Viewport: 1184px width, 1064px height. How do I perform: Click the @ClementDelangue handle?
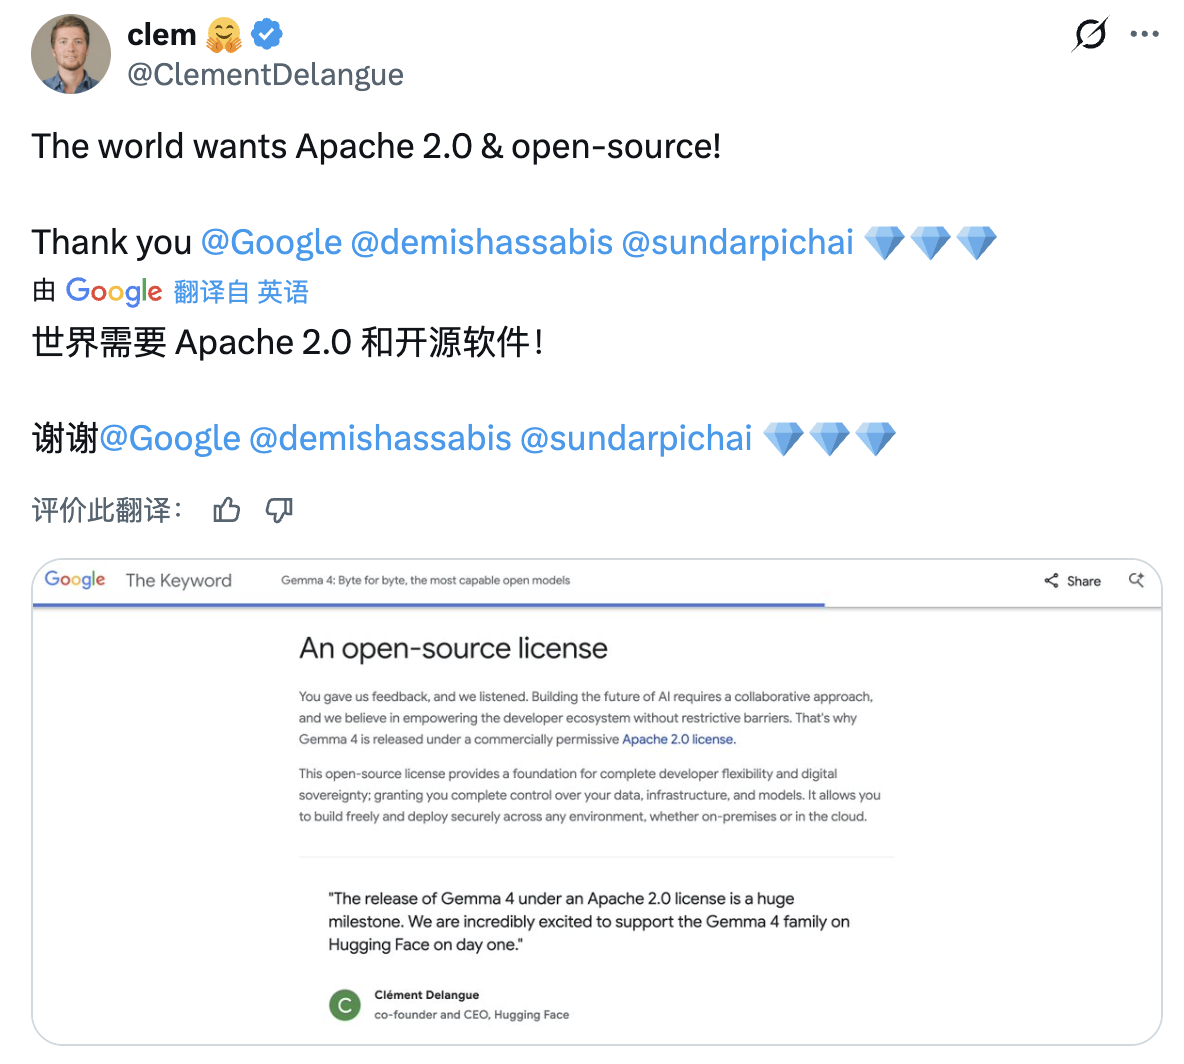[x=265, y=73]
